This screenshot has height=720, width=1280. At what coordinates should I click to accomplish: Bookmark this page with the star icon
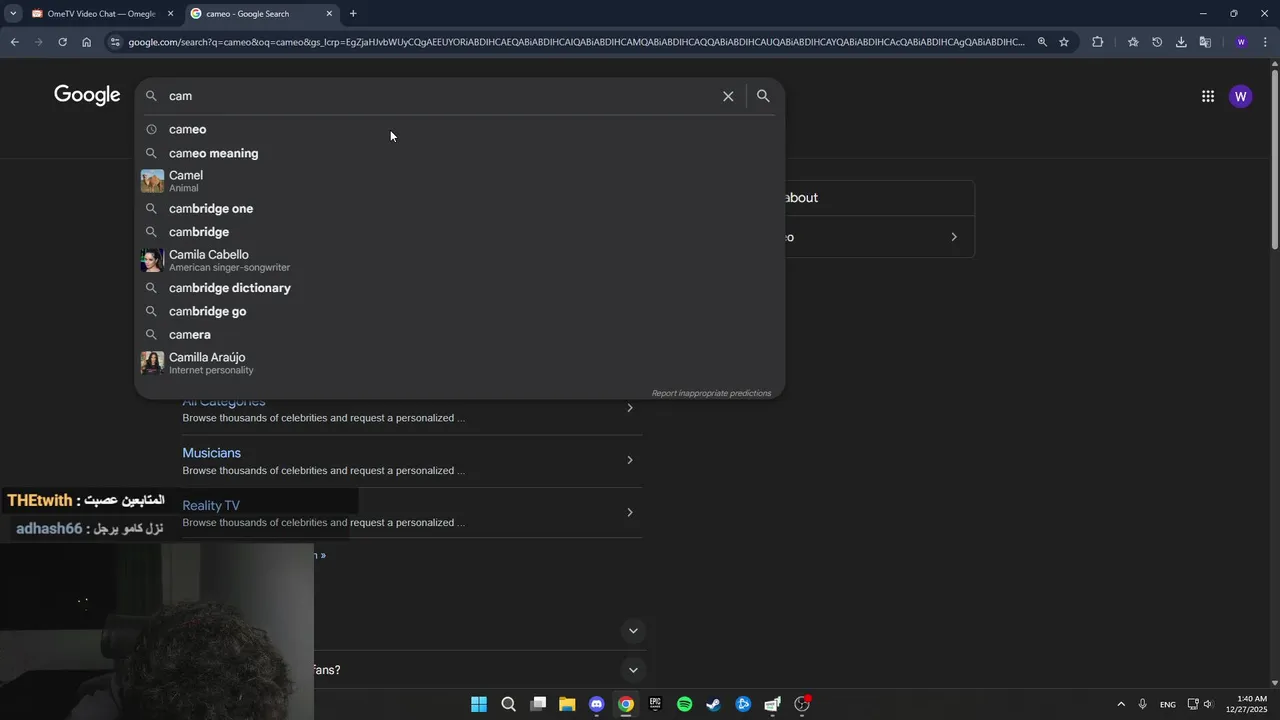coord(1064,42)
